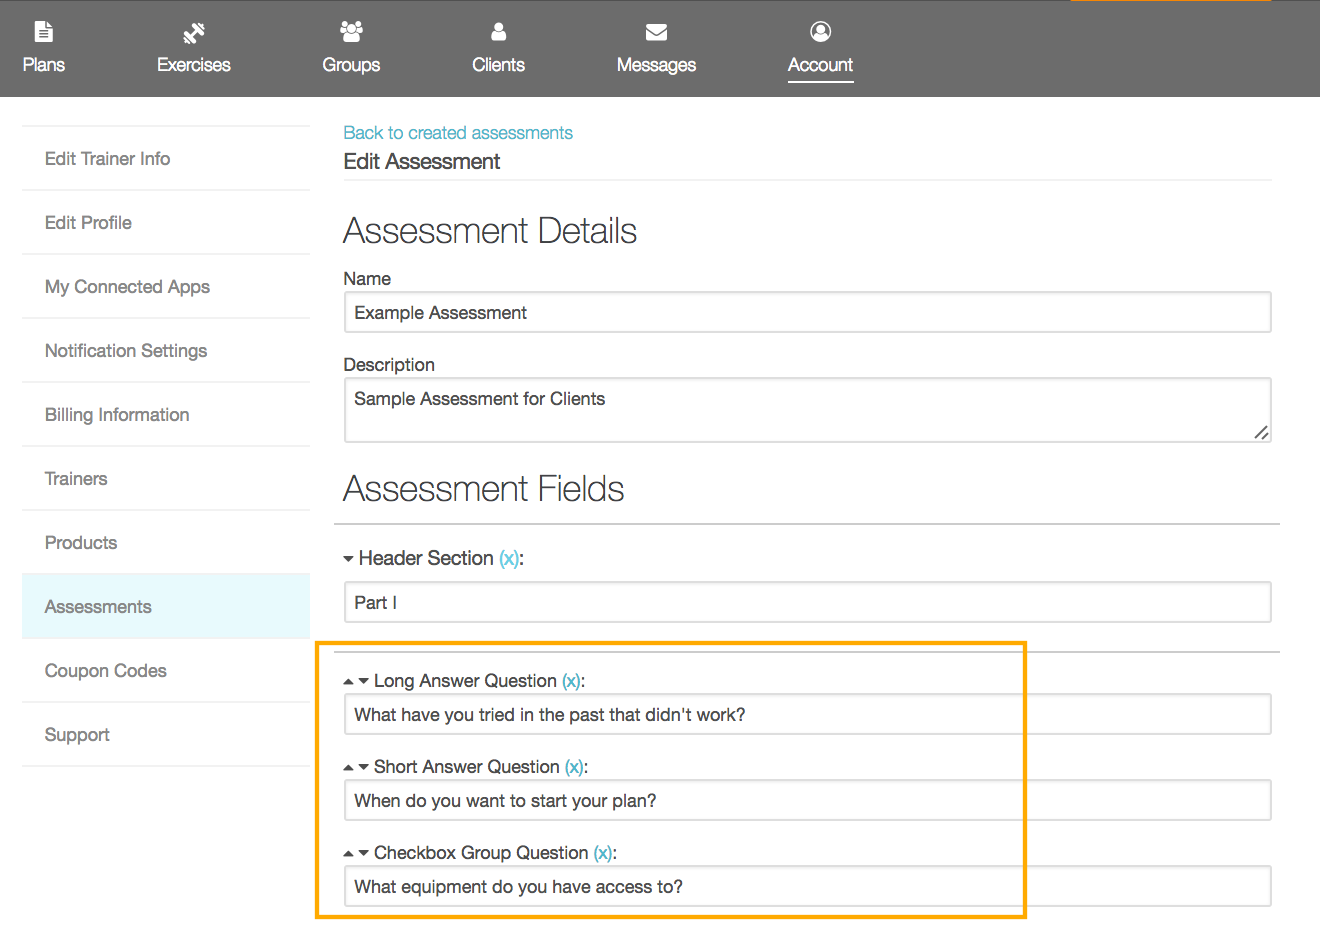Click the Account profile icon
This screenshot has width=1320, height=926.
coord(820,31)
